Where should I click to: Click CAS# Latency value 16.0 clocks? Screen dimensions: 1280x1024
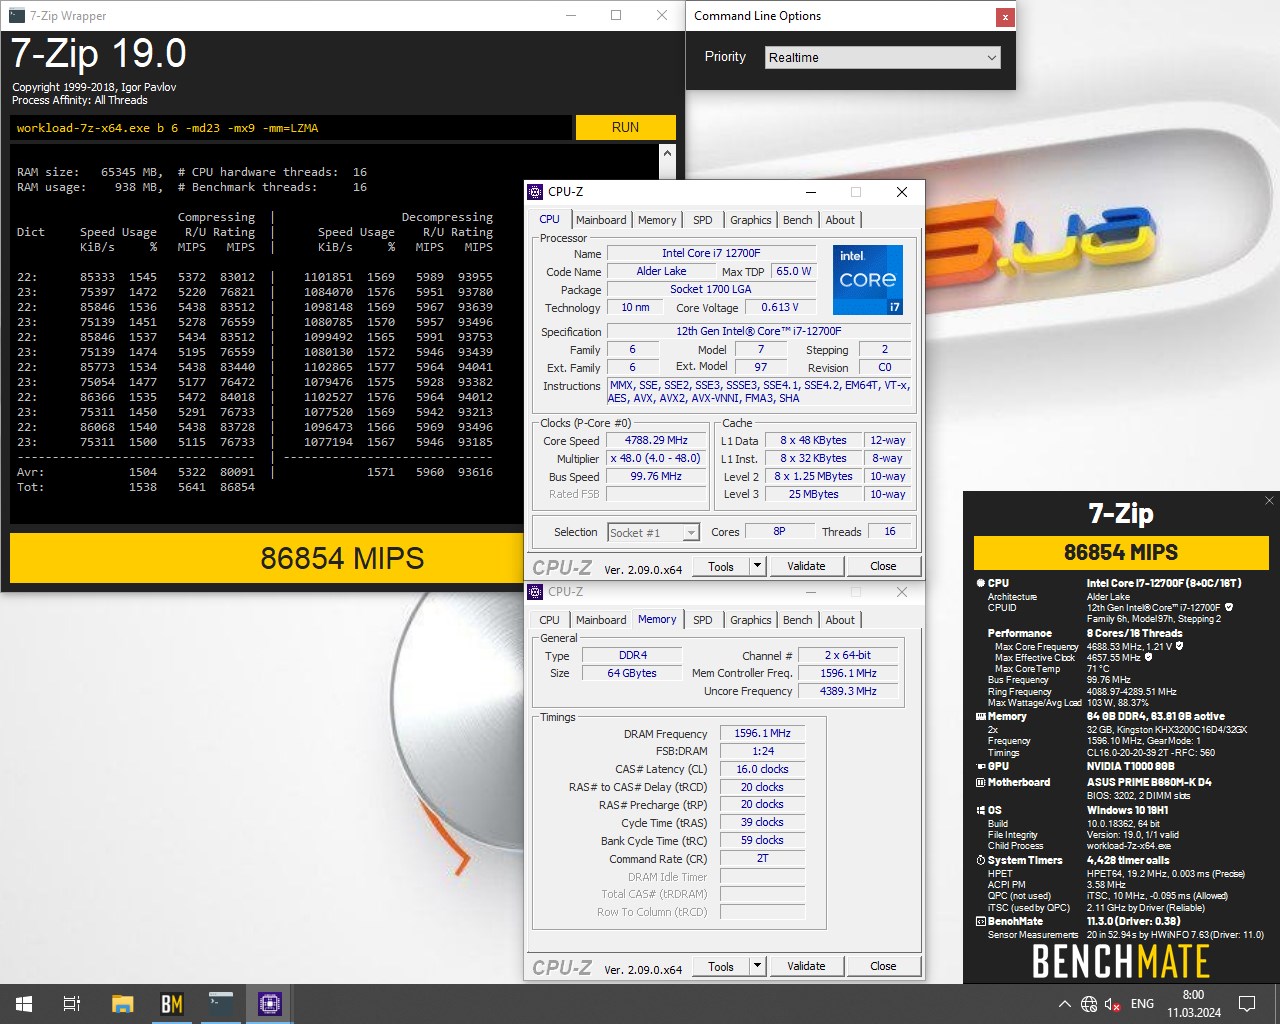(762, 769)
